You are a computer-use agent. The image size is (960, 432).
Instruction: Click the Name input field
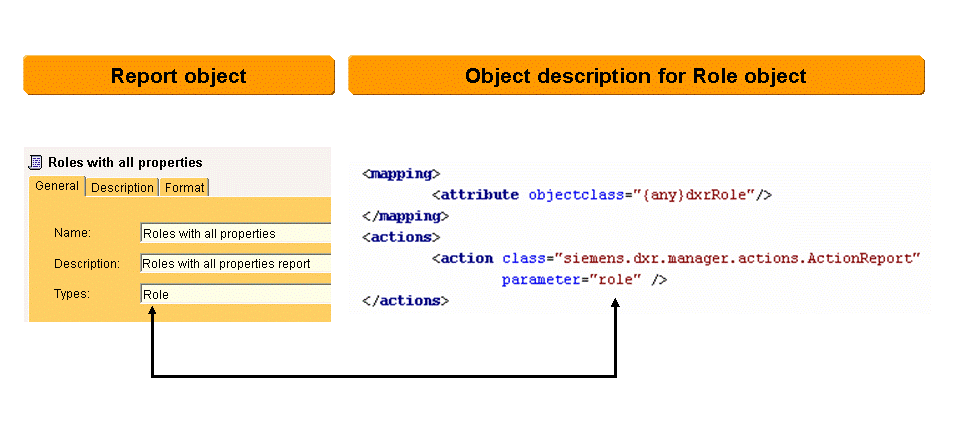235,234
